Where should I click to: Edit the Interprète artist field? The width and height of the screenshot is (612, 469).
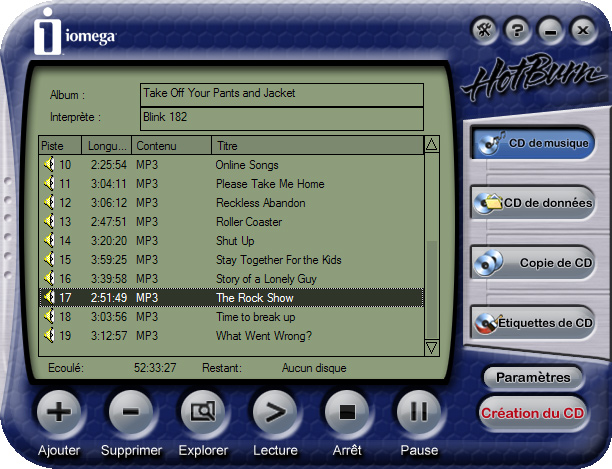[x=282, y=118]
